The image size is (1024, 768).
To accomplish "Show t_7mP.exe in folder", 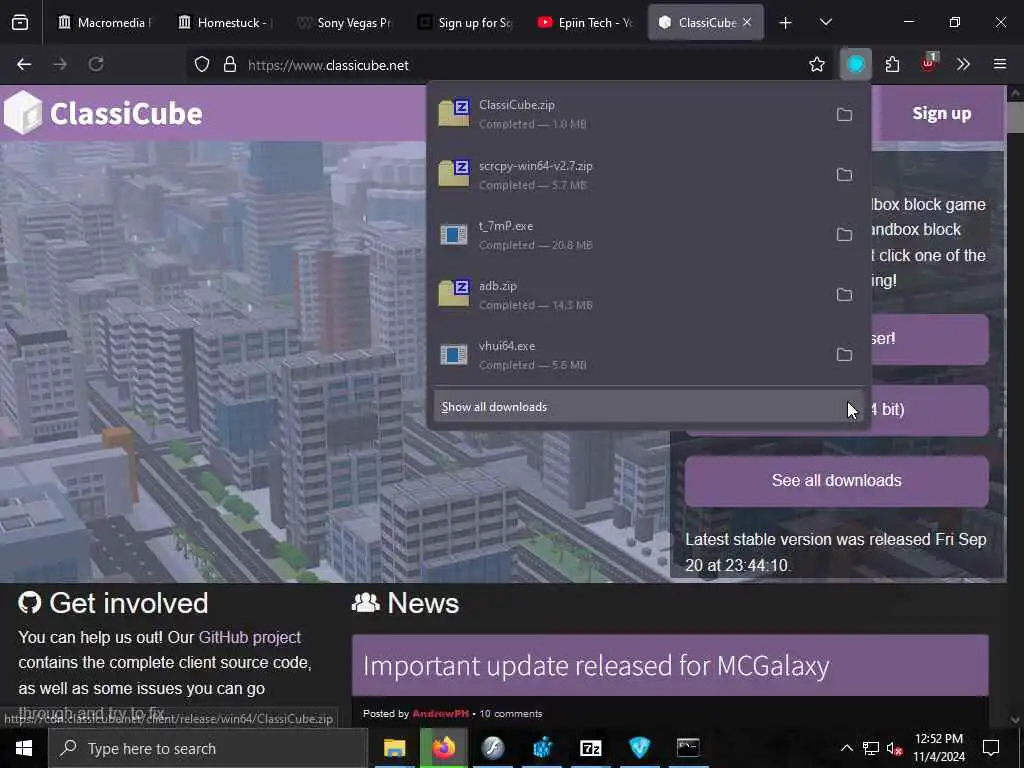I will 844,234.
